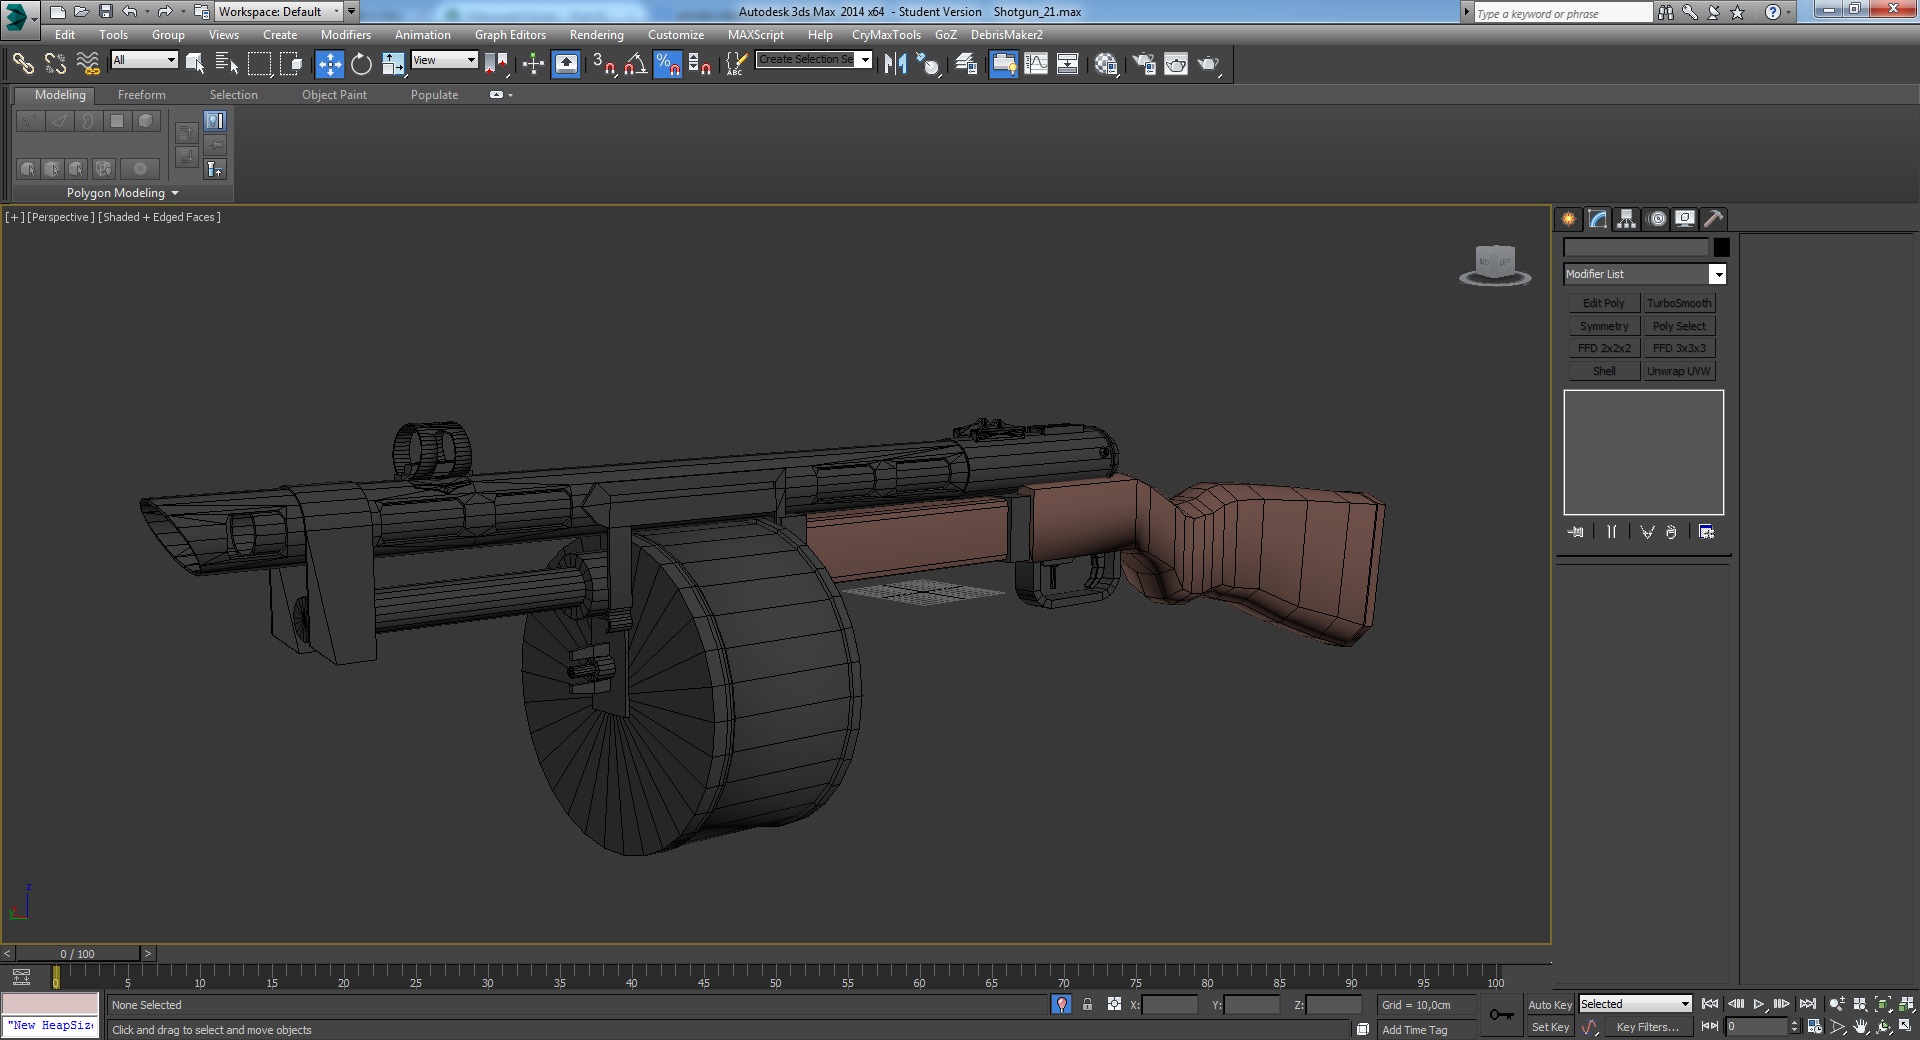Toggle Window/Crossing selection mode
The image size is (1920, 1040).
291,64
